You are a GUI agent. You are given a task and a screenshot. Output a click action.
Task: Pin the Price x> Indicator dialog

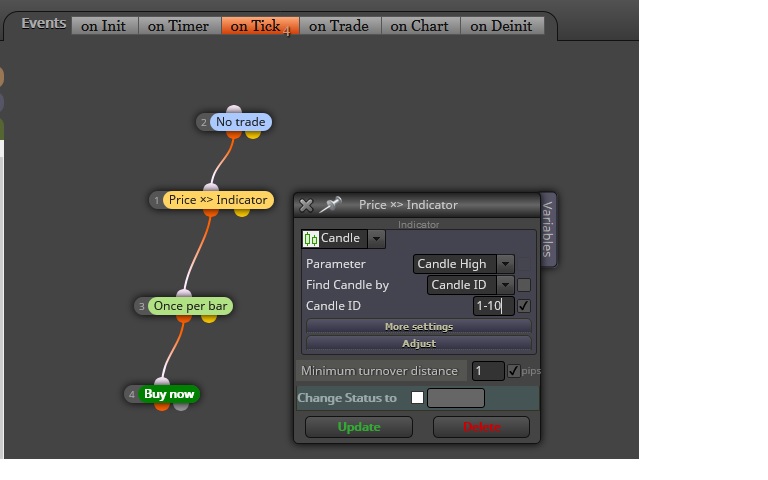(330, 205)
